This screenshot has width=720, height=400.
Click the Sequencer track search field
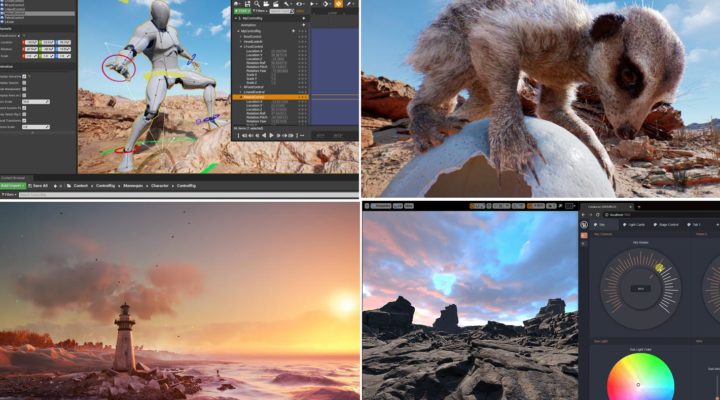pyautogui.click(x=281, y=11)
